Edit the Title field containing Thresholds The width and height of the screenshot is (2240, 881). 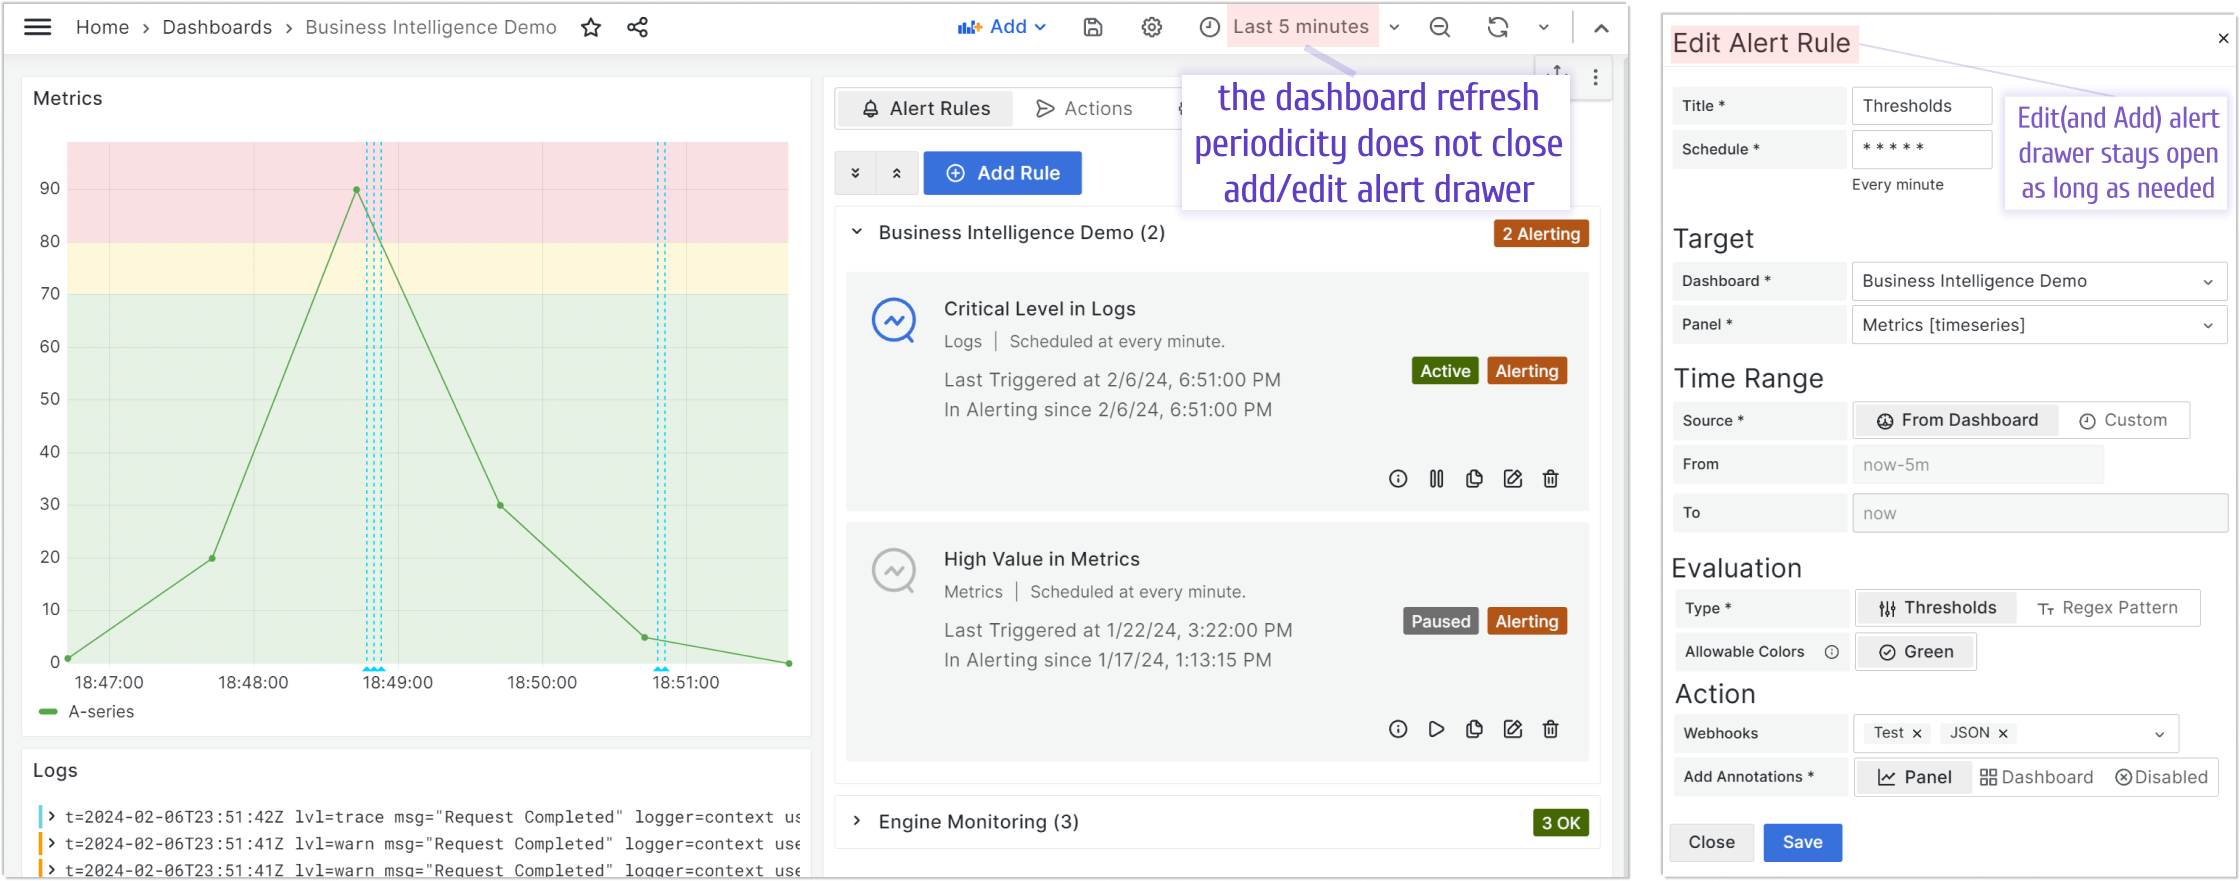coord(1921,106)
